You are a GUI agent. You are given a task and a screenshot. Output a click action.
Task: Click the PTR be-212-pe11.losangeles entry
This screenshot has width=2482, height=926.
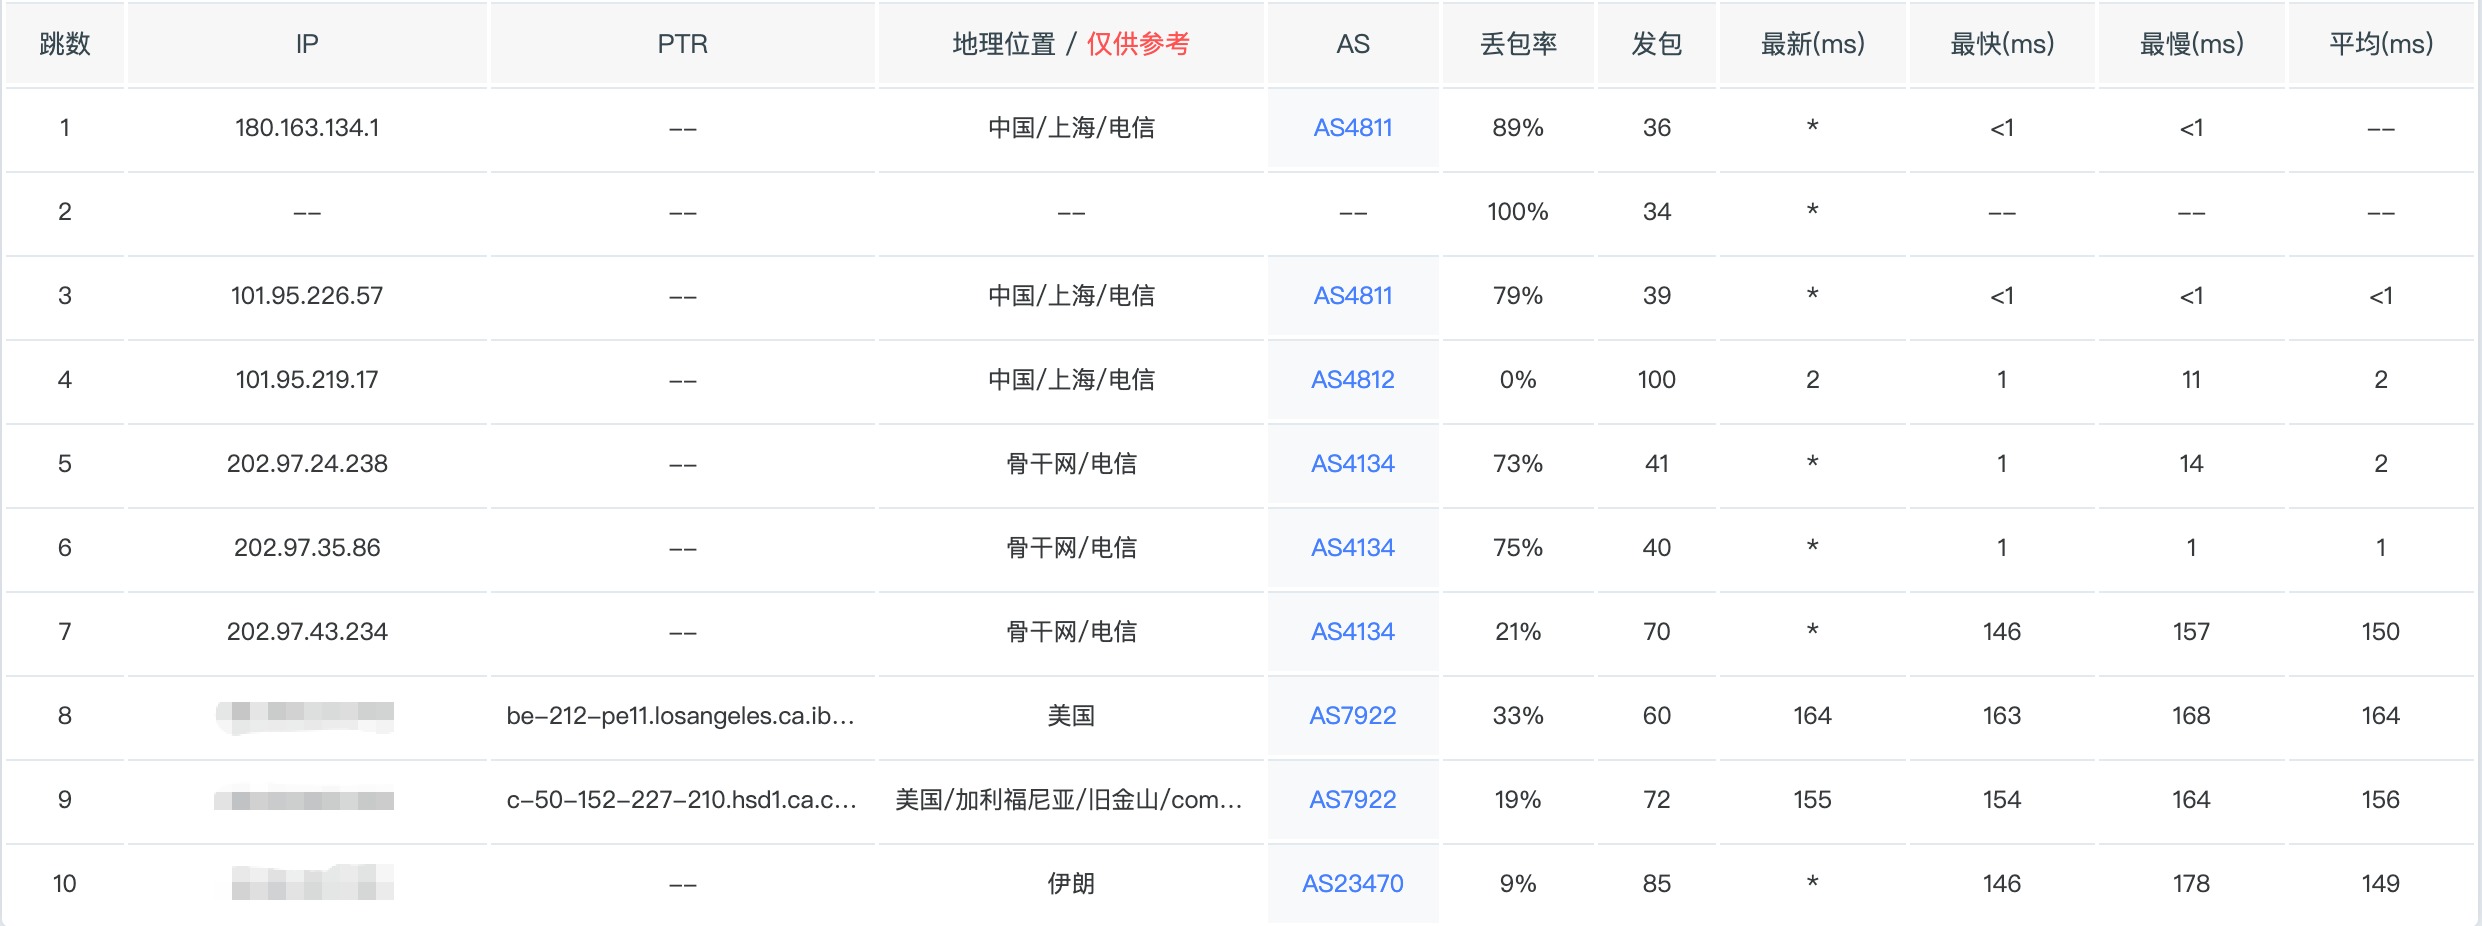click(680, 716)
